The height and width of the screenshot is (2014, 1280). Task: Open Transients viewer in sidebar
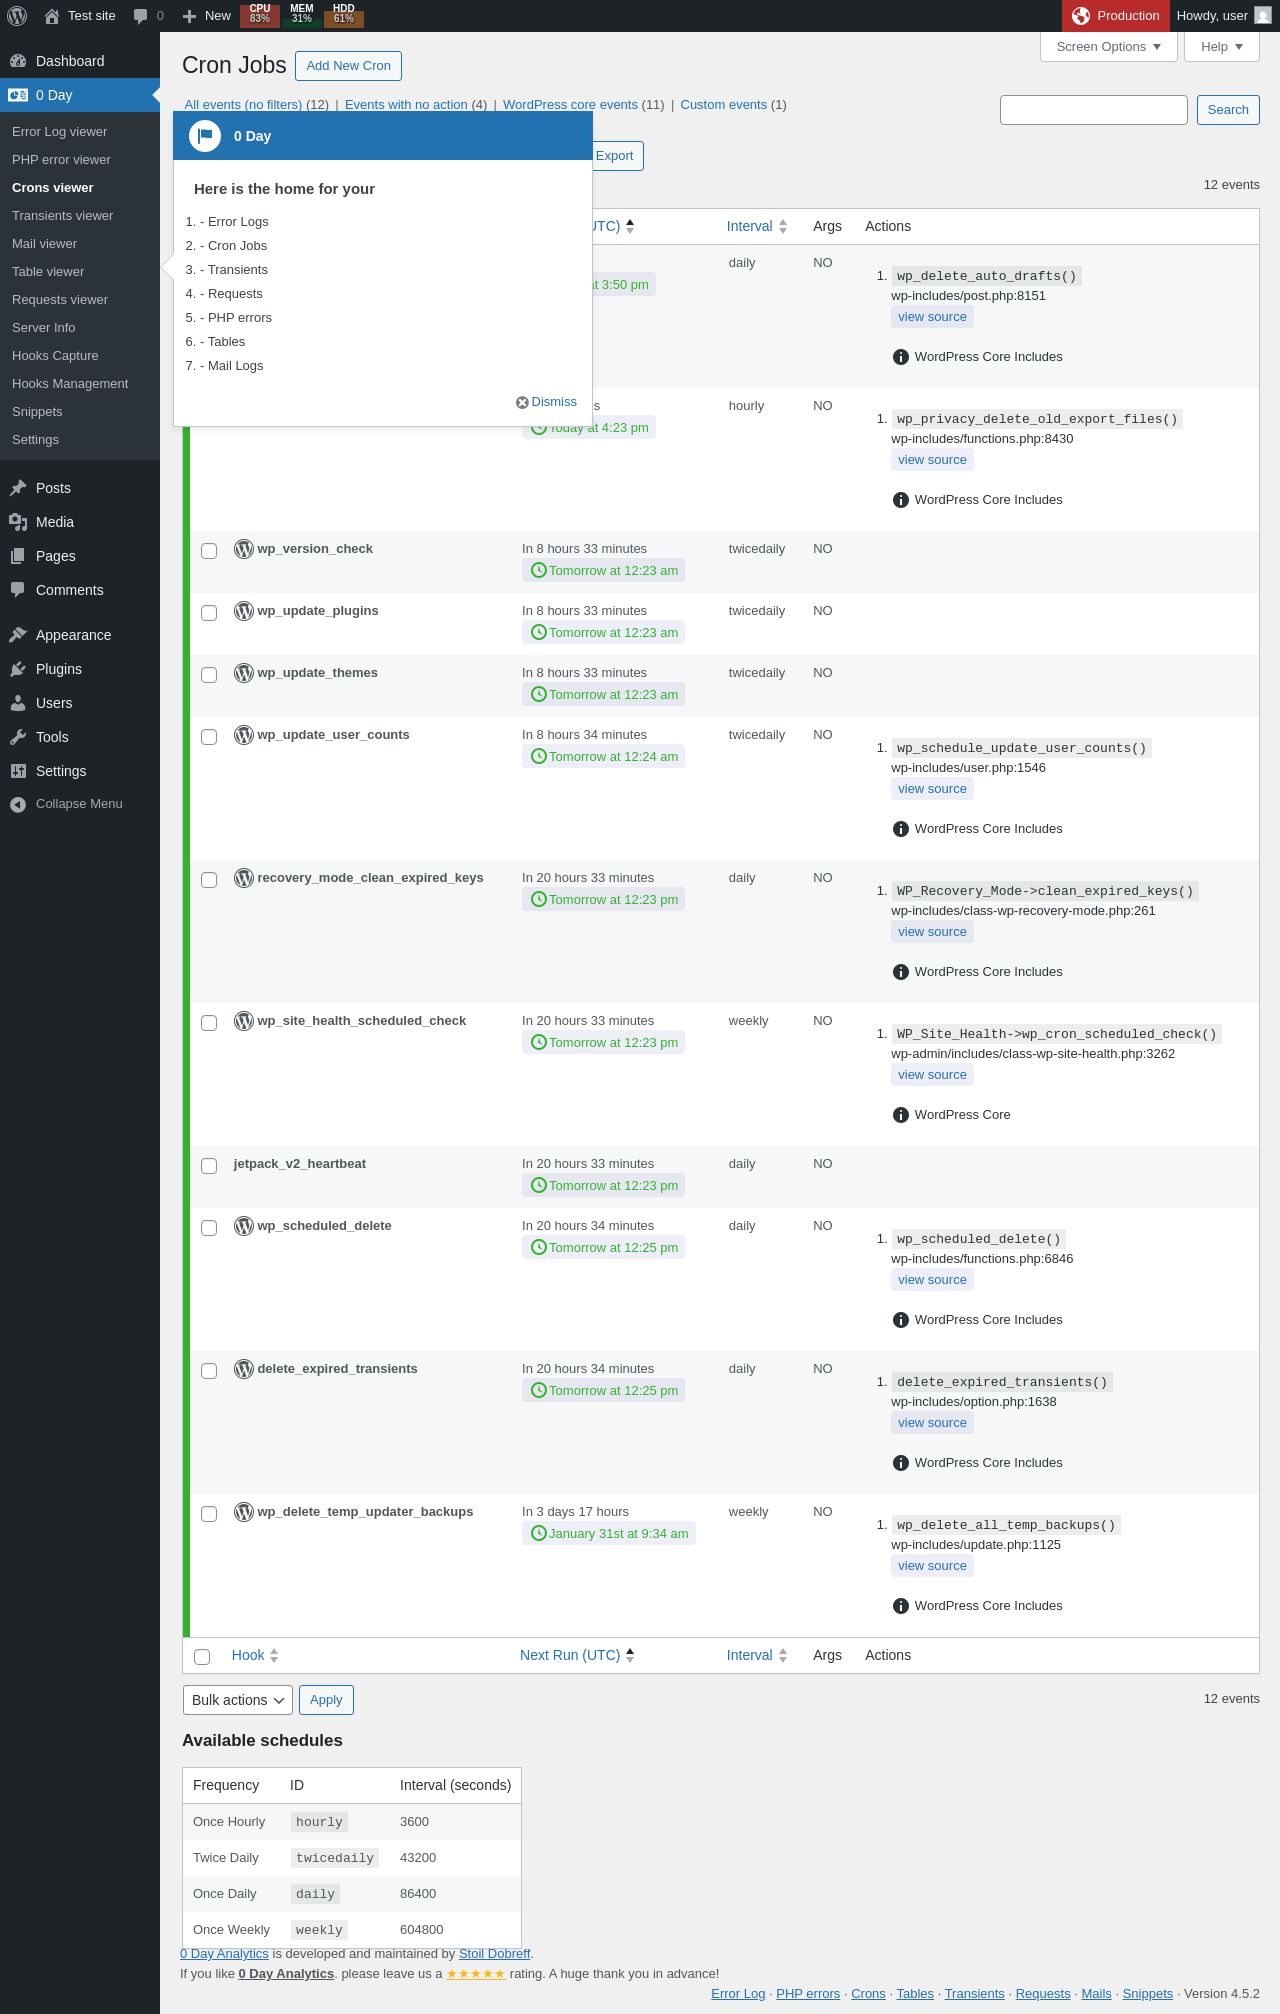[x=63, y=216]
